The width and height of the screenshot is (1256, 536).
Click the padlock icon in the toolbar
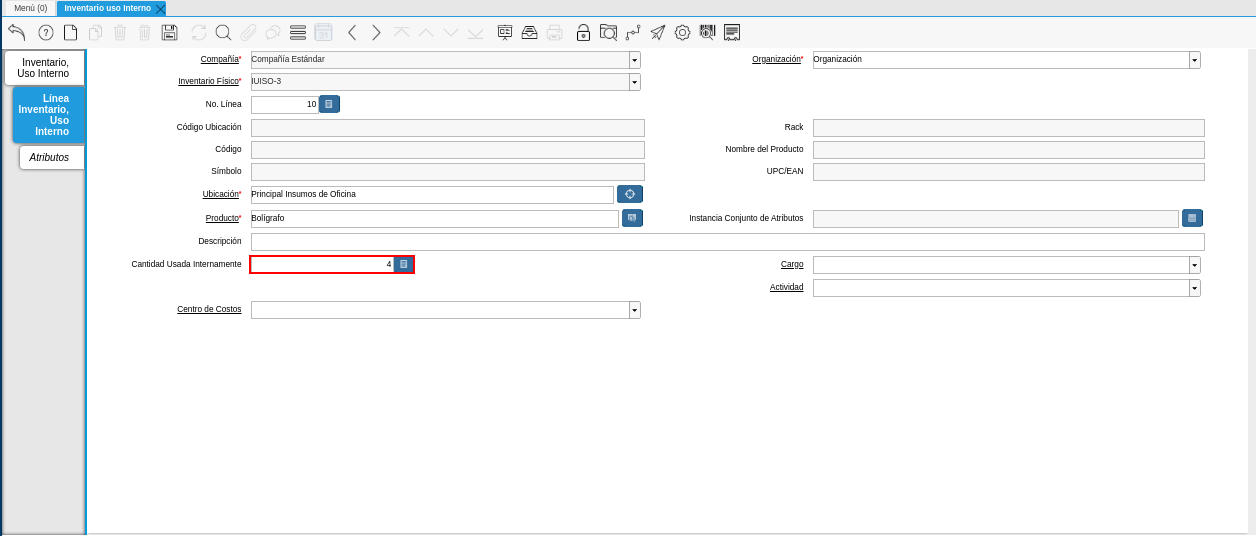pos(583,32)
